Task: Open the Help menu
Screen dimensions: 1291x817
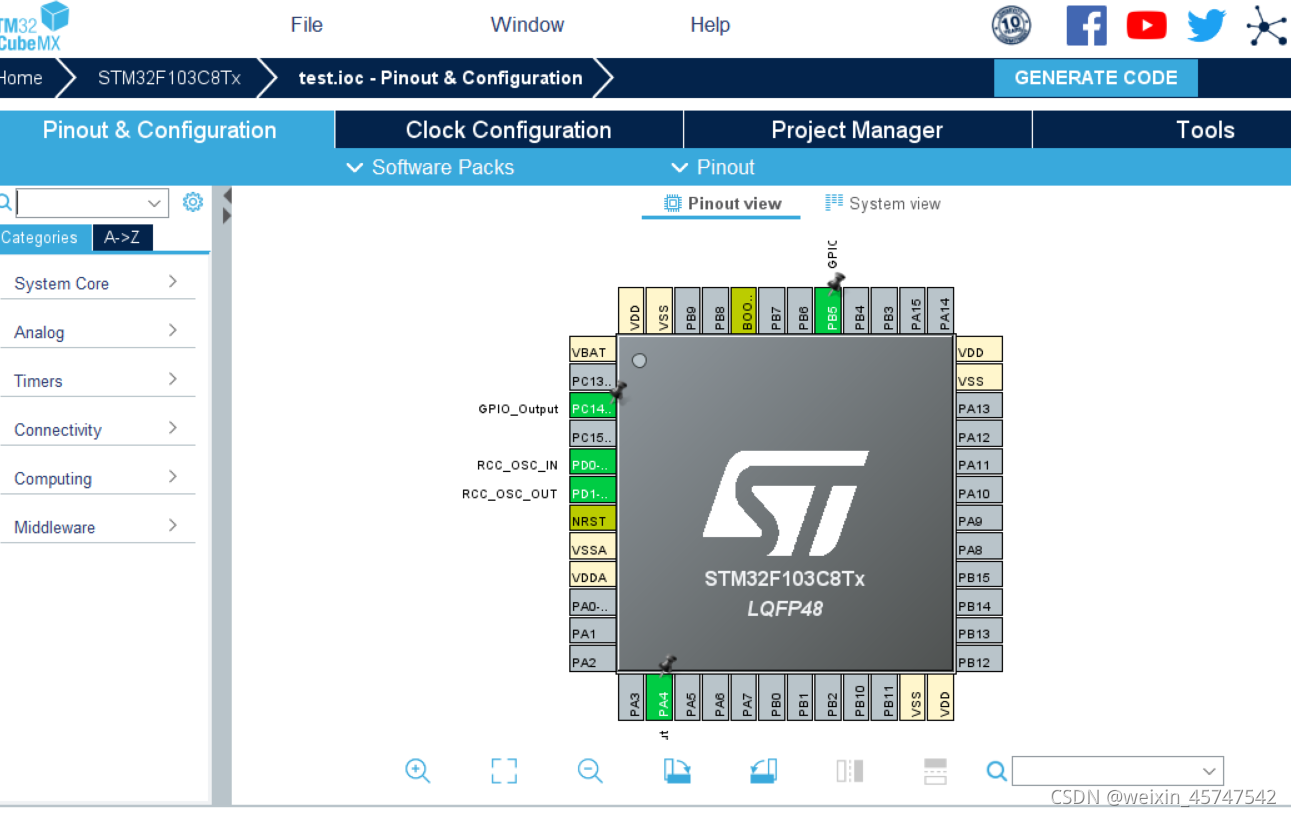Action: click(x=710, y=25)
